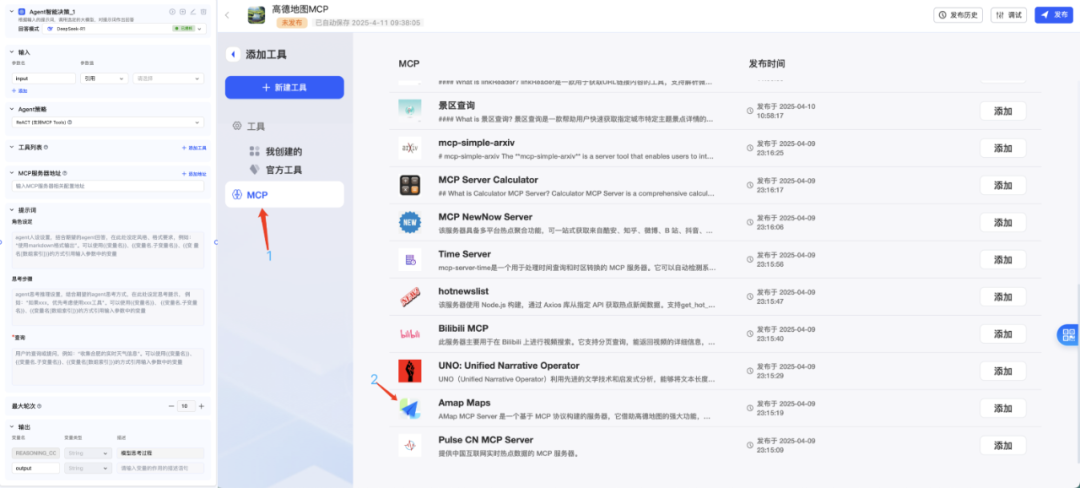Click the copy icon in Agent node header

(x=183, y=12)
